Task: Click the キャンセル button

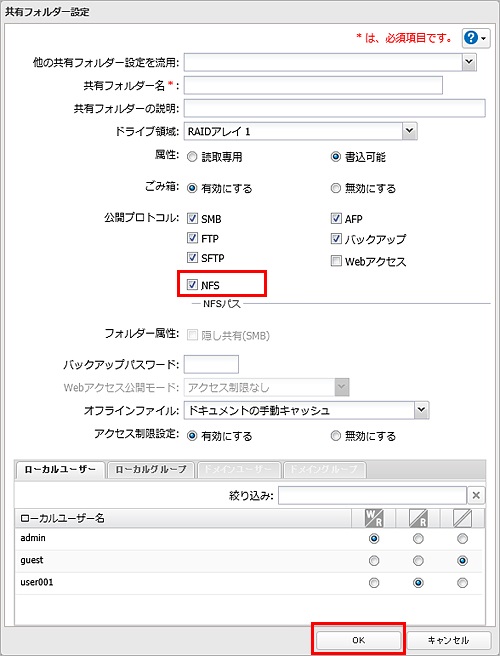Action: click(x=448, y=640)
